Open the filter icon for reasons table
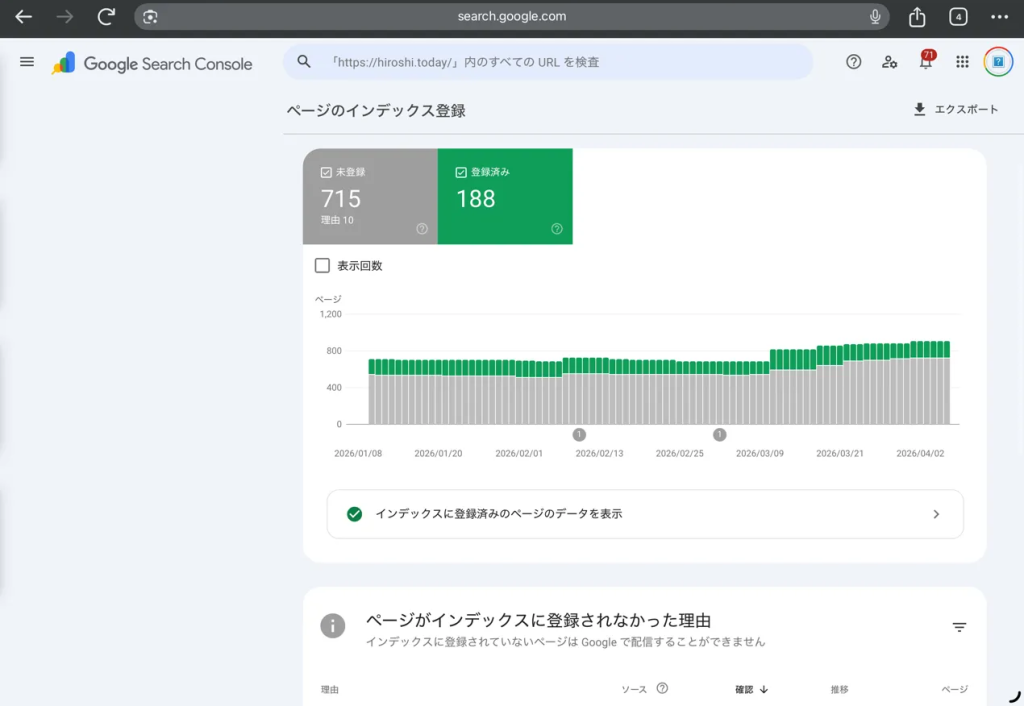This screenshot has width=1024, height=706. tap(959, 627)
